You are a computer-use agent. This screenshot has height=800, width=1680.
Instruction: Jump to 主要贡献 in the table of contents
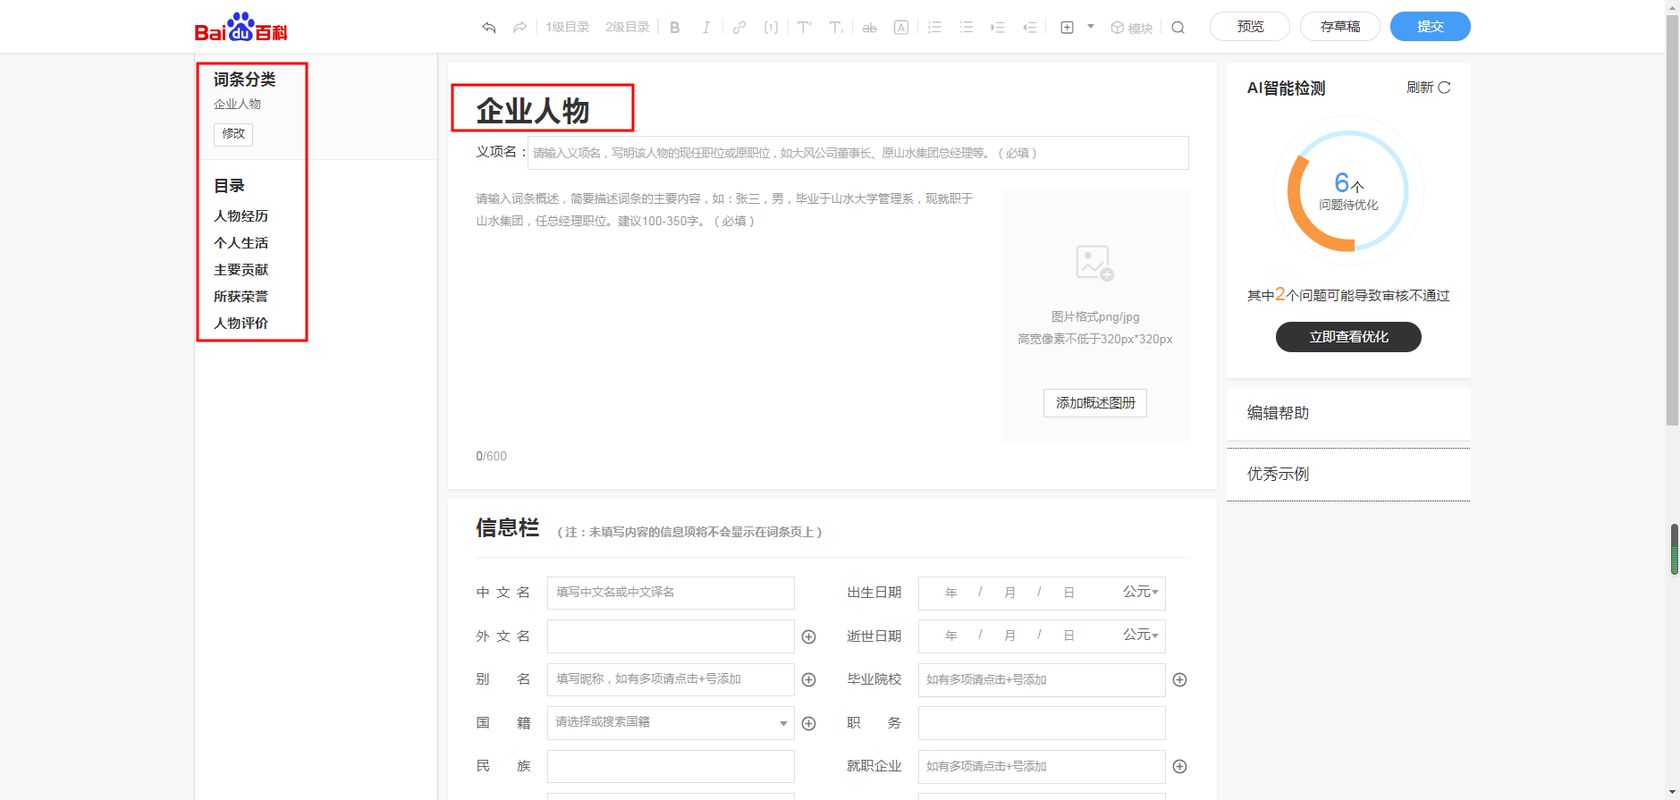[x=241, y=270]
